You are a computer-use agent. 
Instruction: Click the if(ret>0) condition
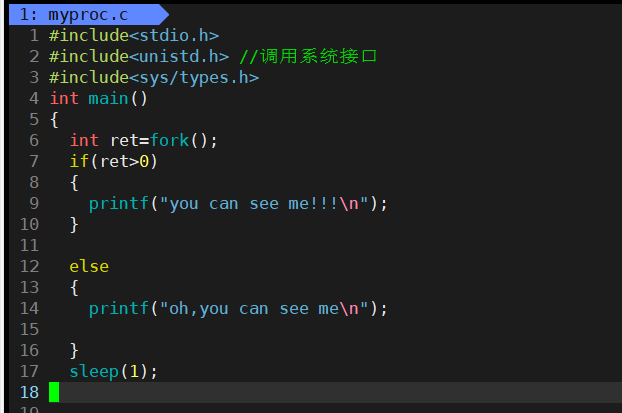113,161
